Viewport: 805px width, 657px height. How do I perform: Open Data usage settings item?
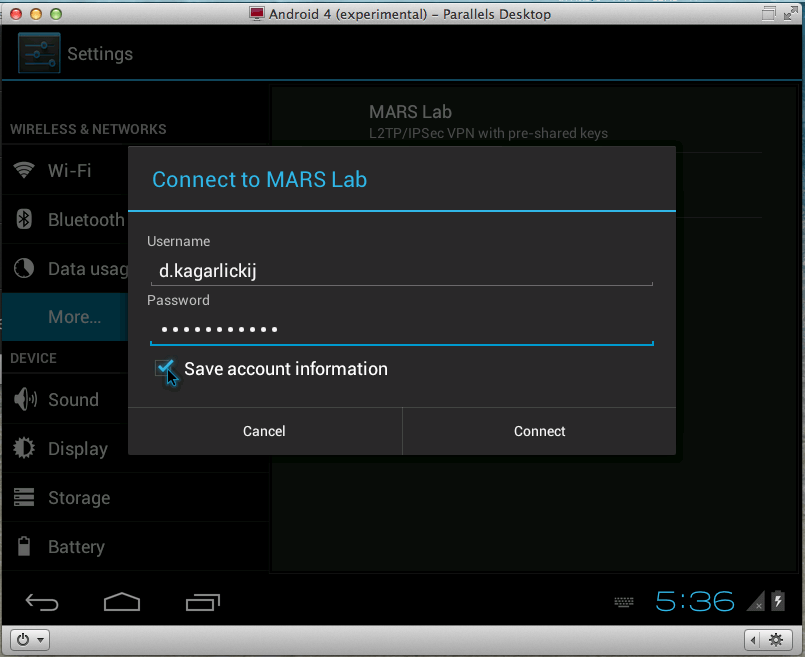(x=65, y=268)
